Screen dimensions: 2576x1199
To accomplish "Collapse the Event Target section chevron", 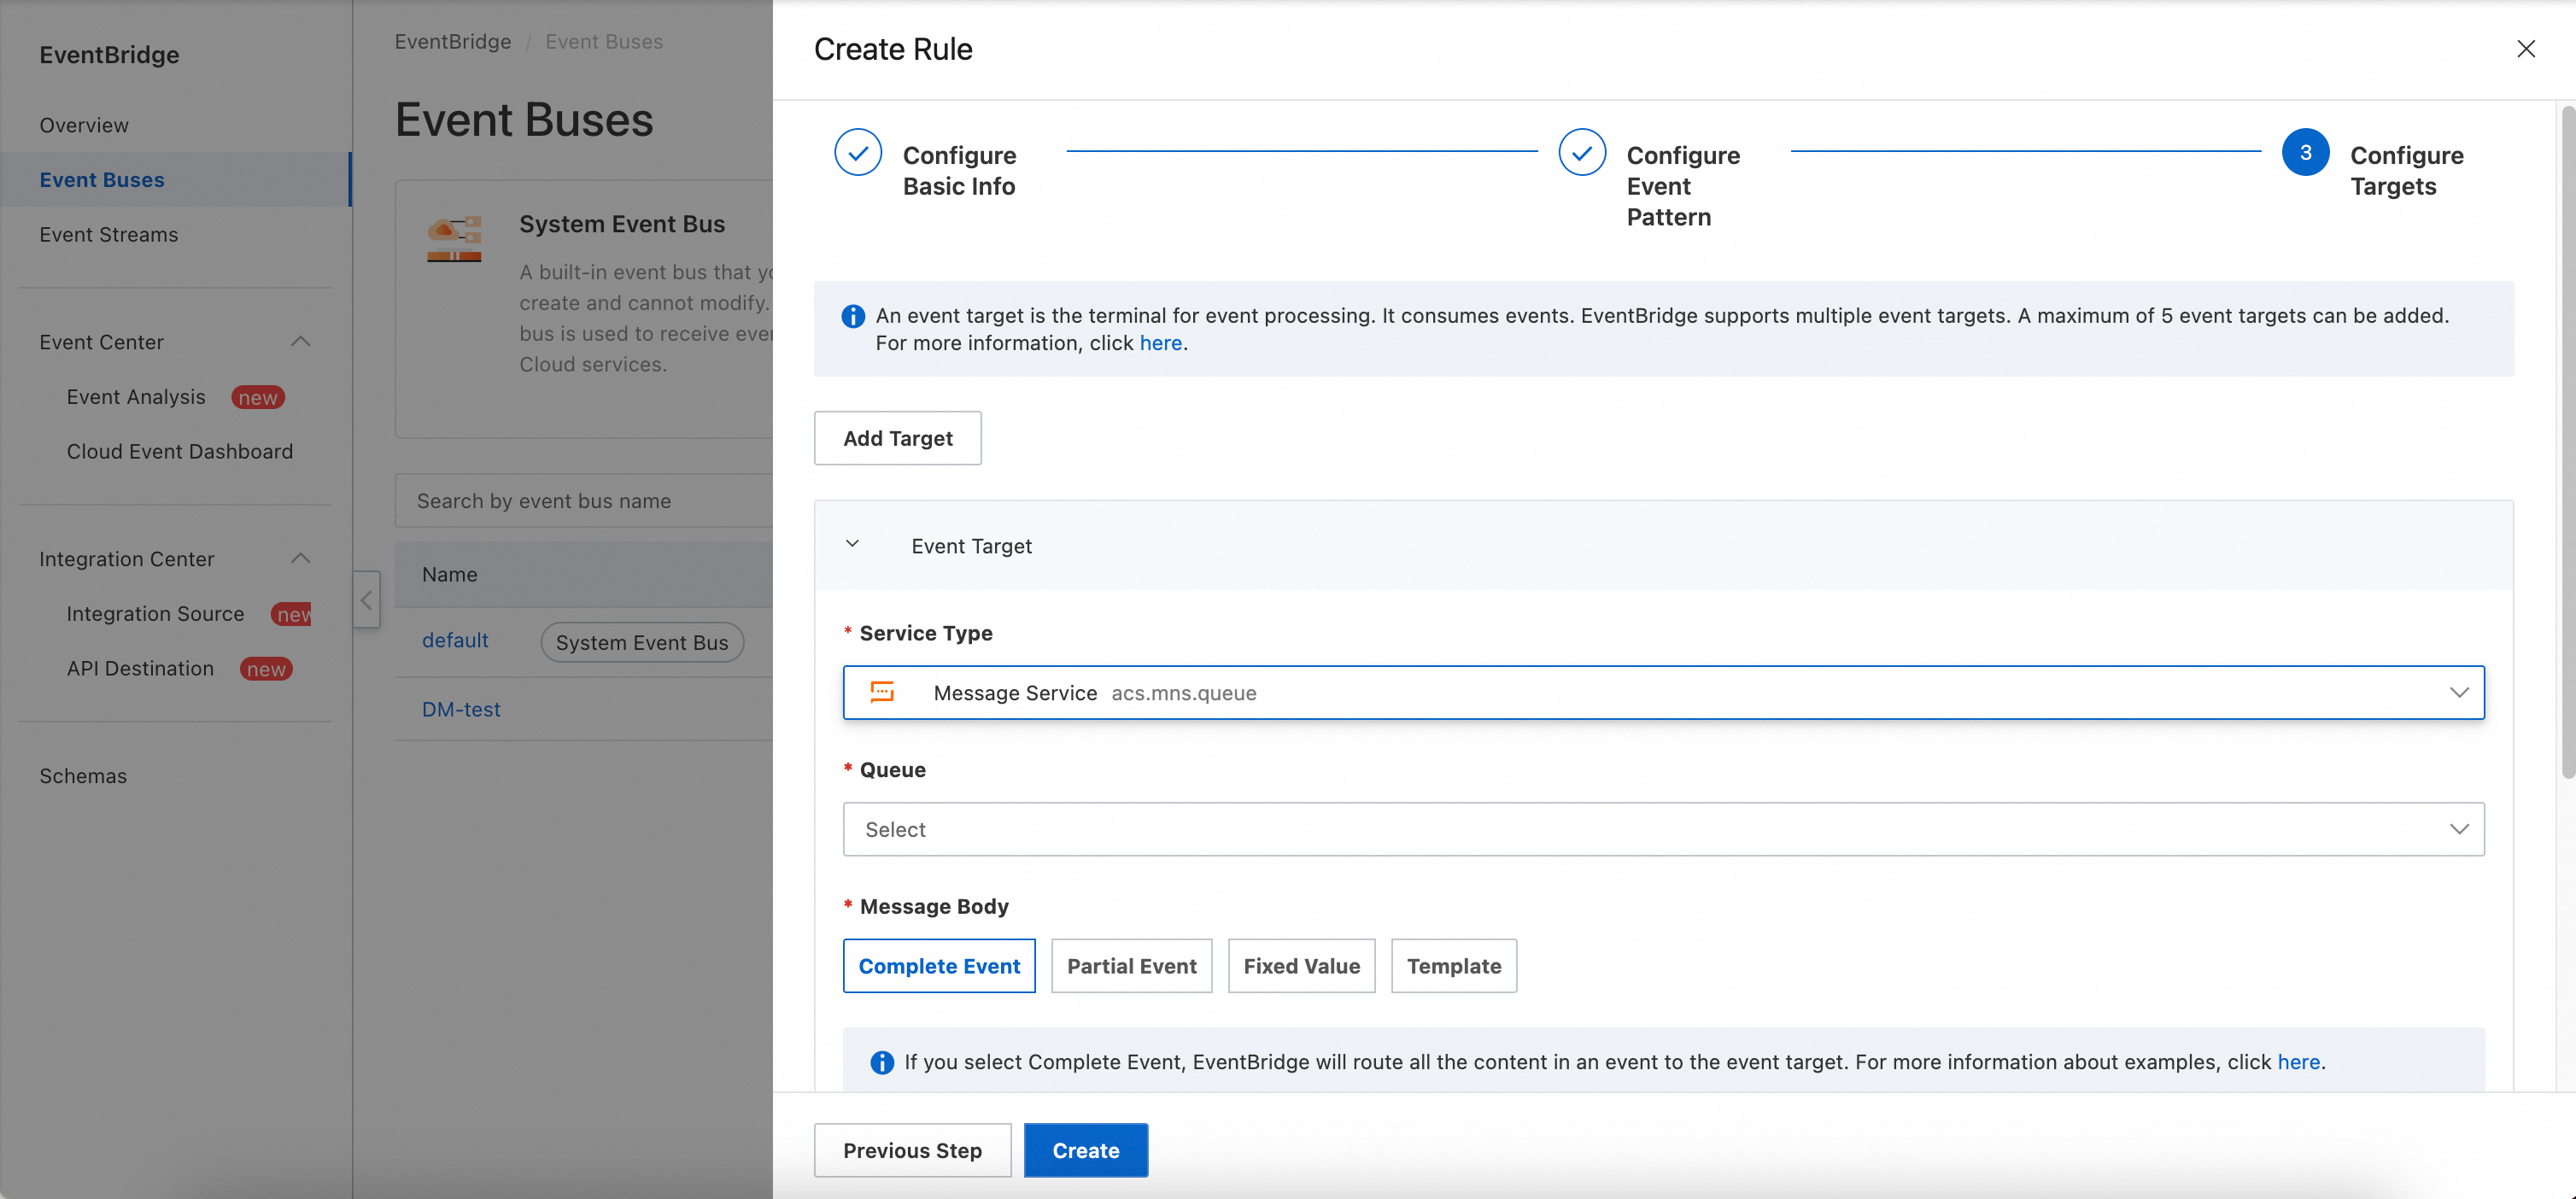I will [x=852, y=544].
